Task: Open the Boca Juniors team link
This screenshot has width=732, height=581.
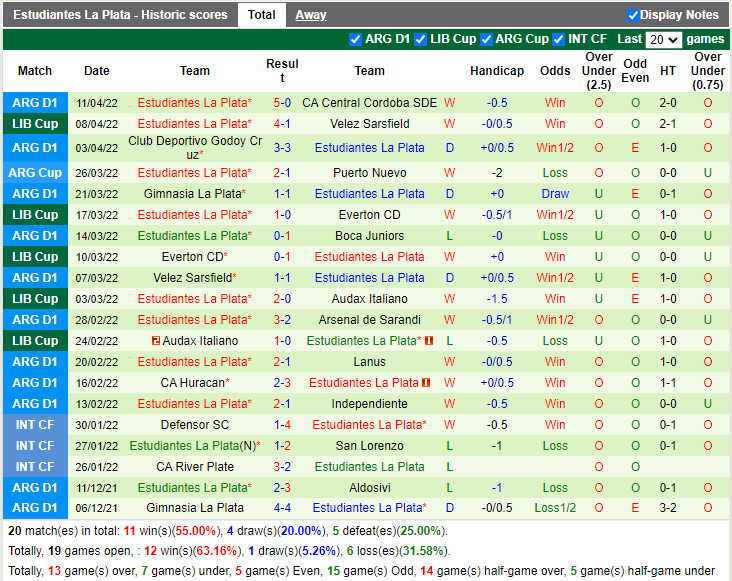Action: pos(369,236)
